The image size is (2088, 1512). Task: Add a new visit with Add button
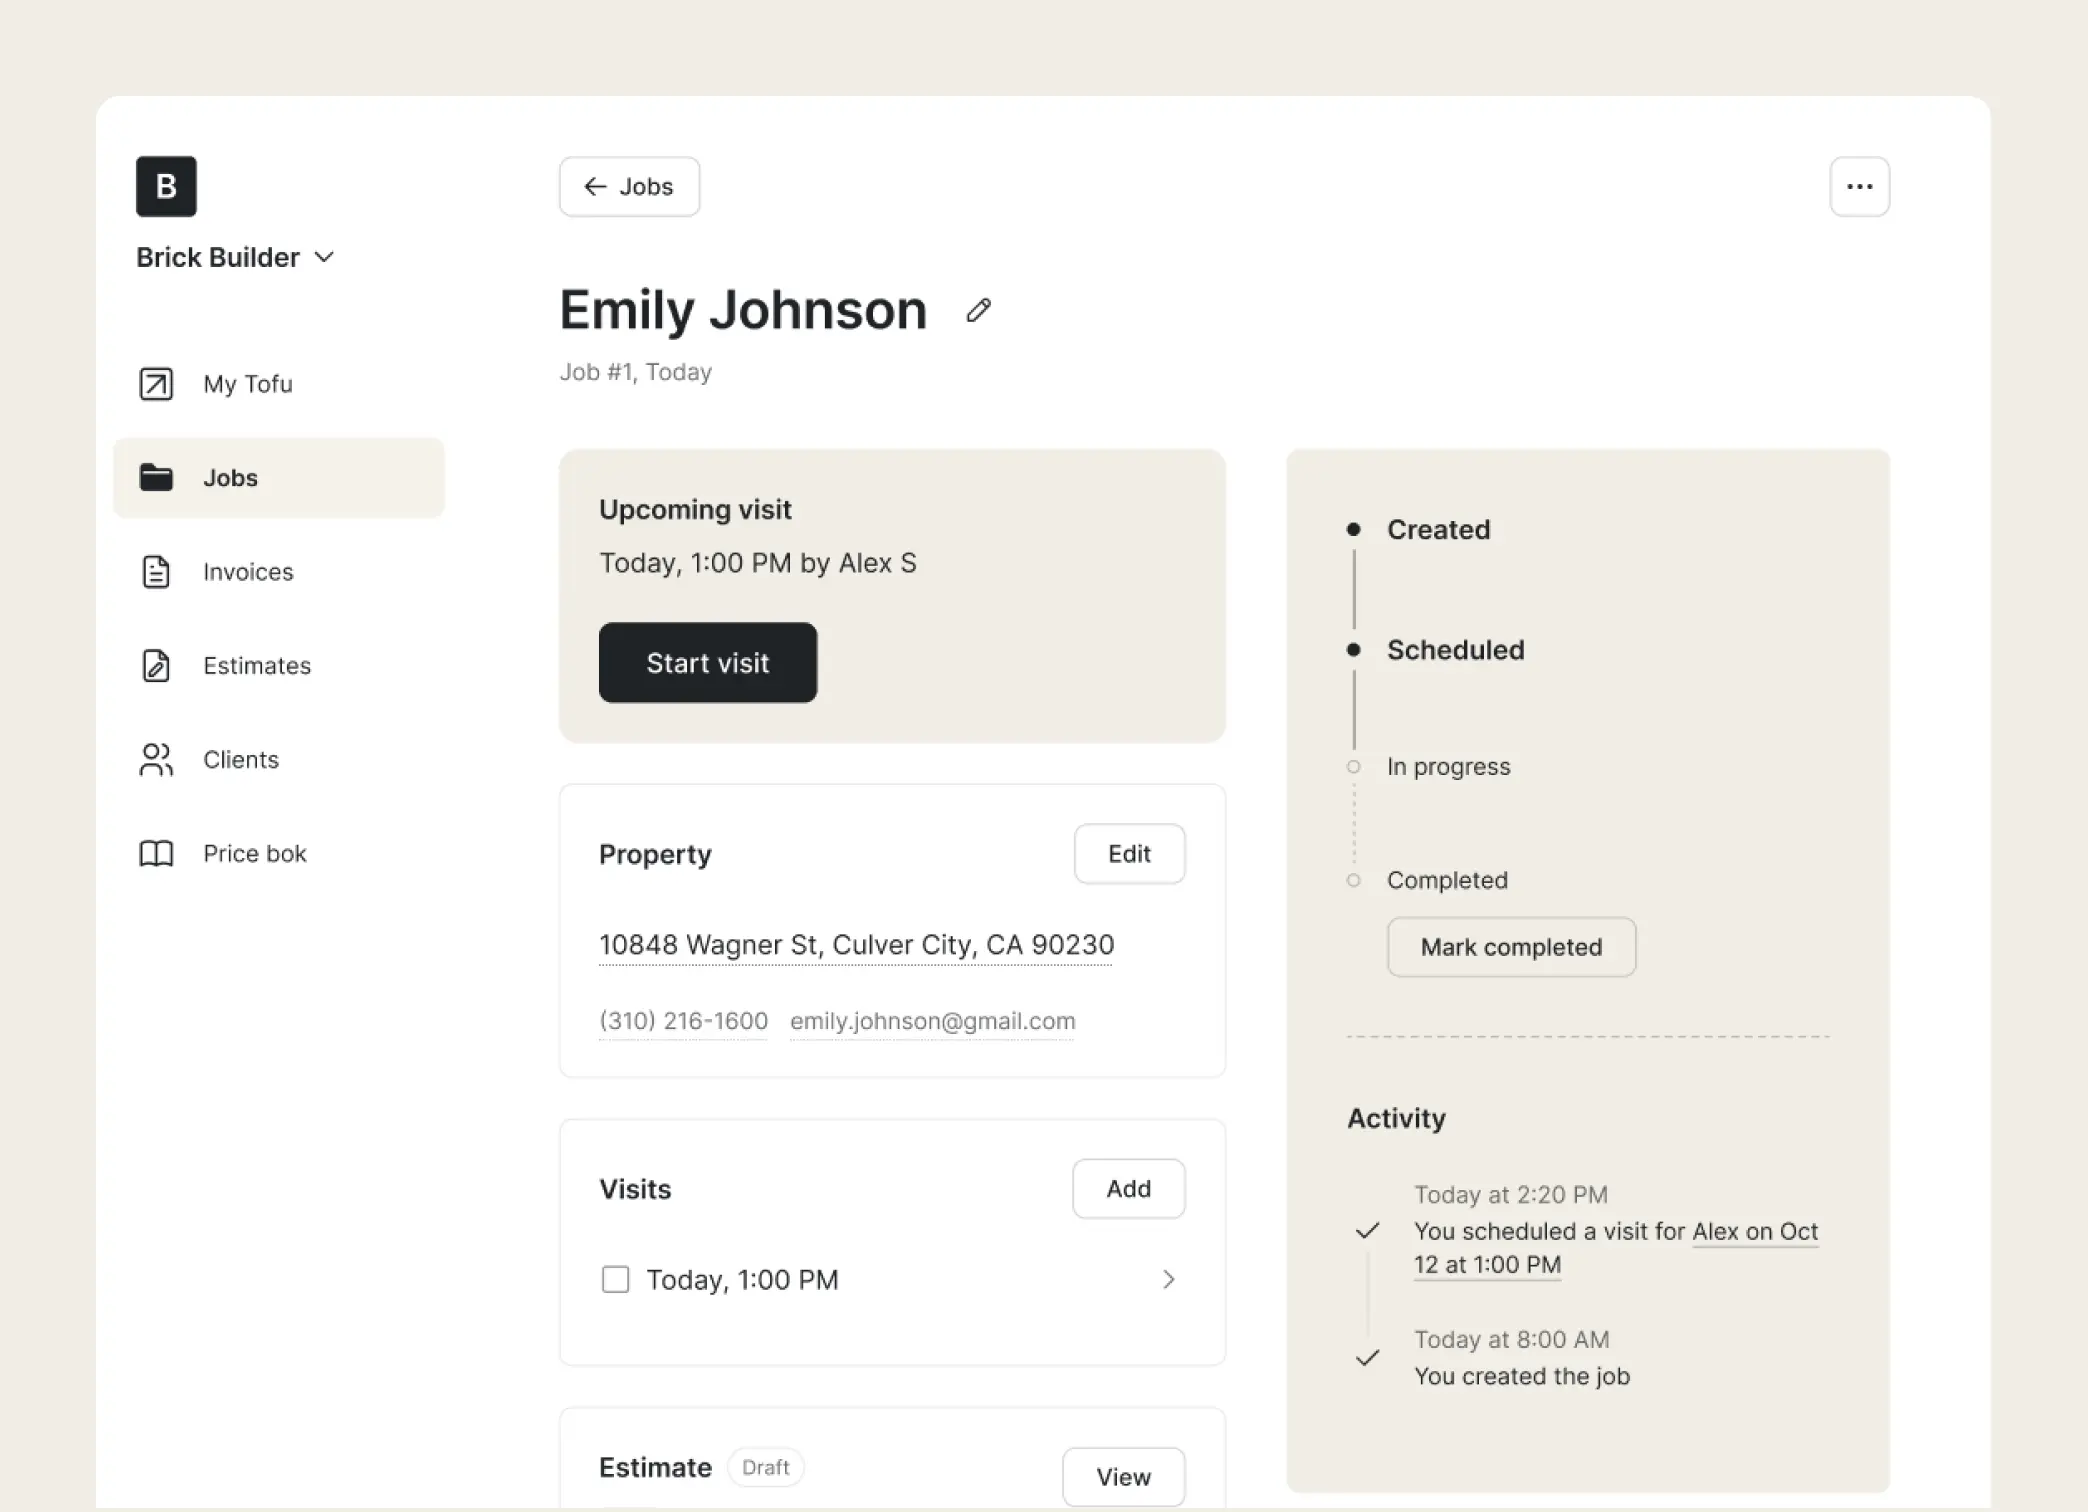coord(1128,1189)
